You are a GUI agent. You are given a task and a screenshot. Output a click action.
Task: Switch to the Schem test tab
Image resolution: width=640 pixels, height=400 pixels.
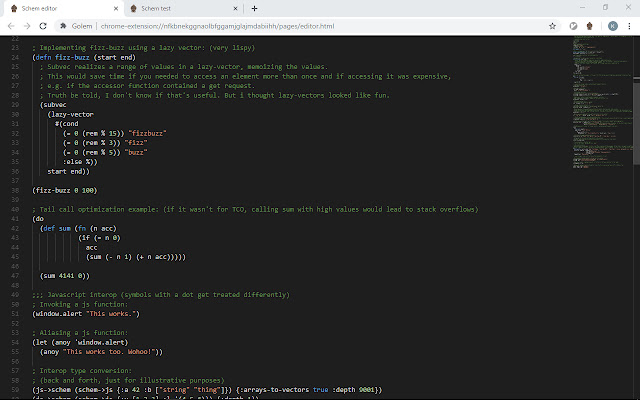tap(184, 8)
